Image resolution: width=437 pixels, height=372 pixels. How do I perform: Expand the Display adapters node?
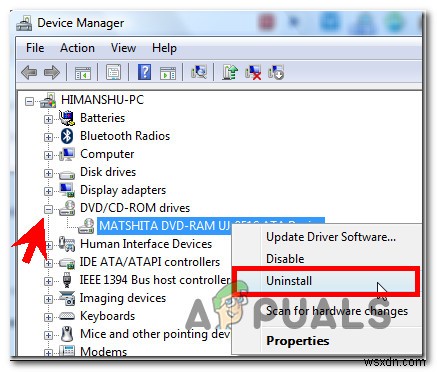pos(49,191)
